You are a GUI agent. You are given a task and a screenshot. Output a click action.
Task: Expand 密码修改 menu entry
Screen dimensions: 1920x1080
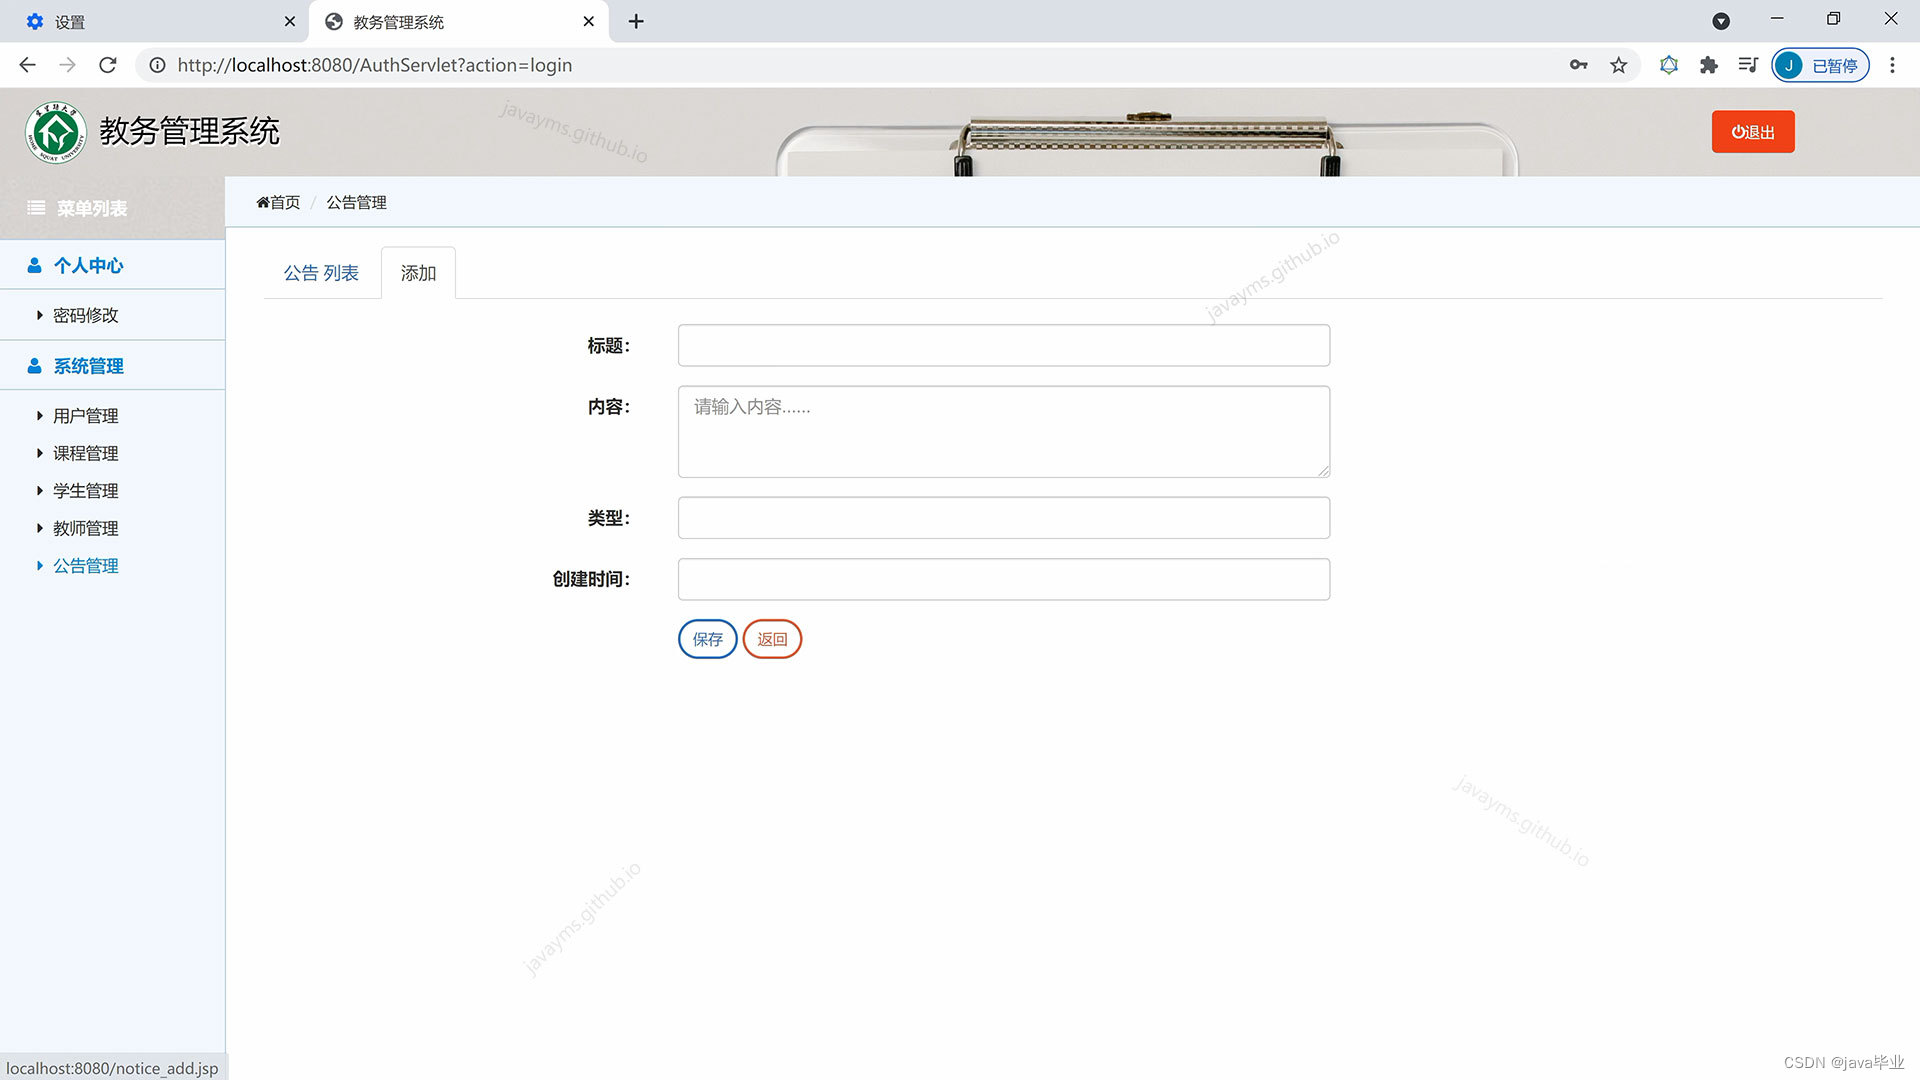(85, 316)
